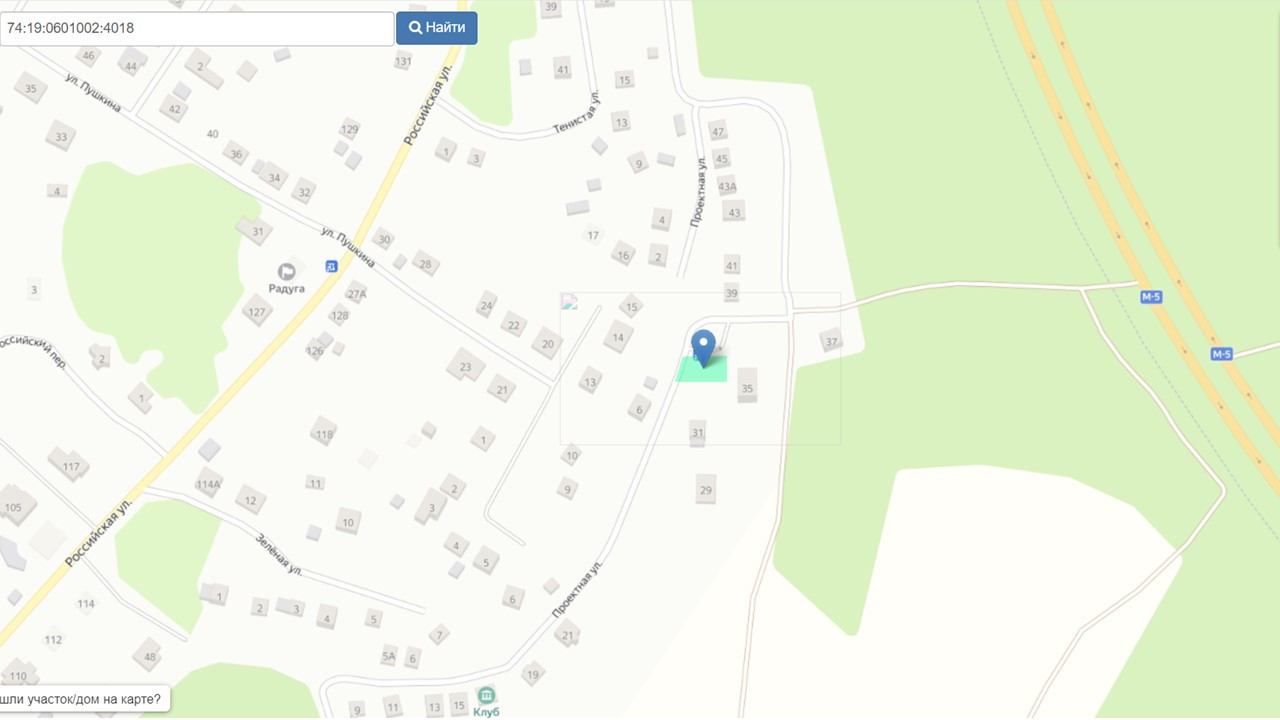Click building 131 near Российская ул.
This screenshot has width=1280, height=720.
coord(403,61)
